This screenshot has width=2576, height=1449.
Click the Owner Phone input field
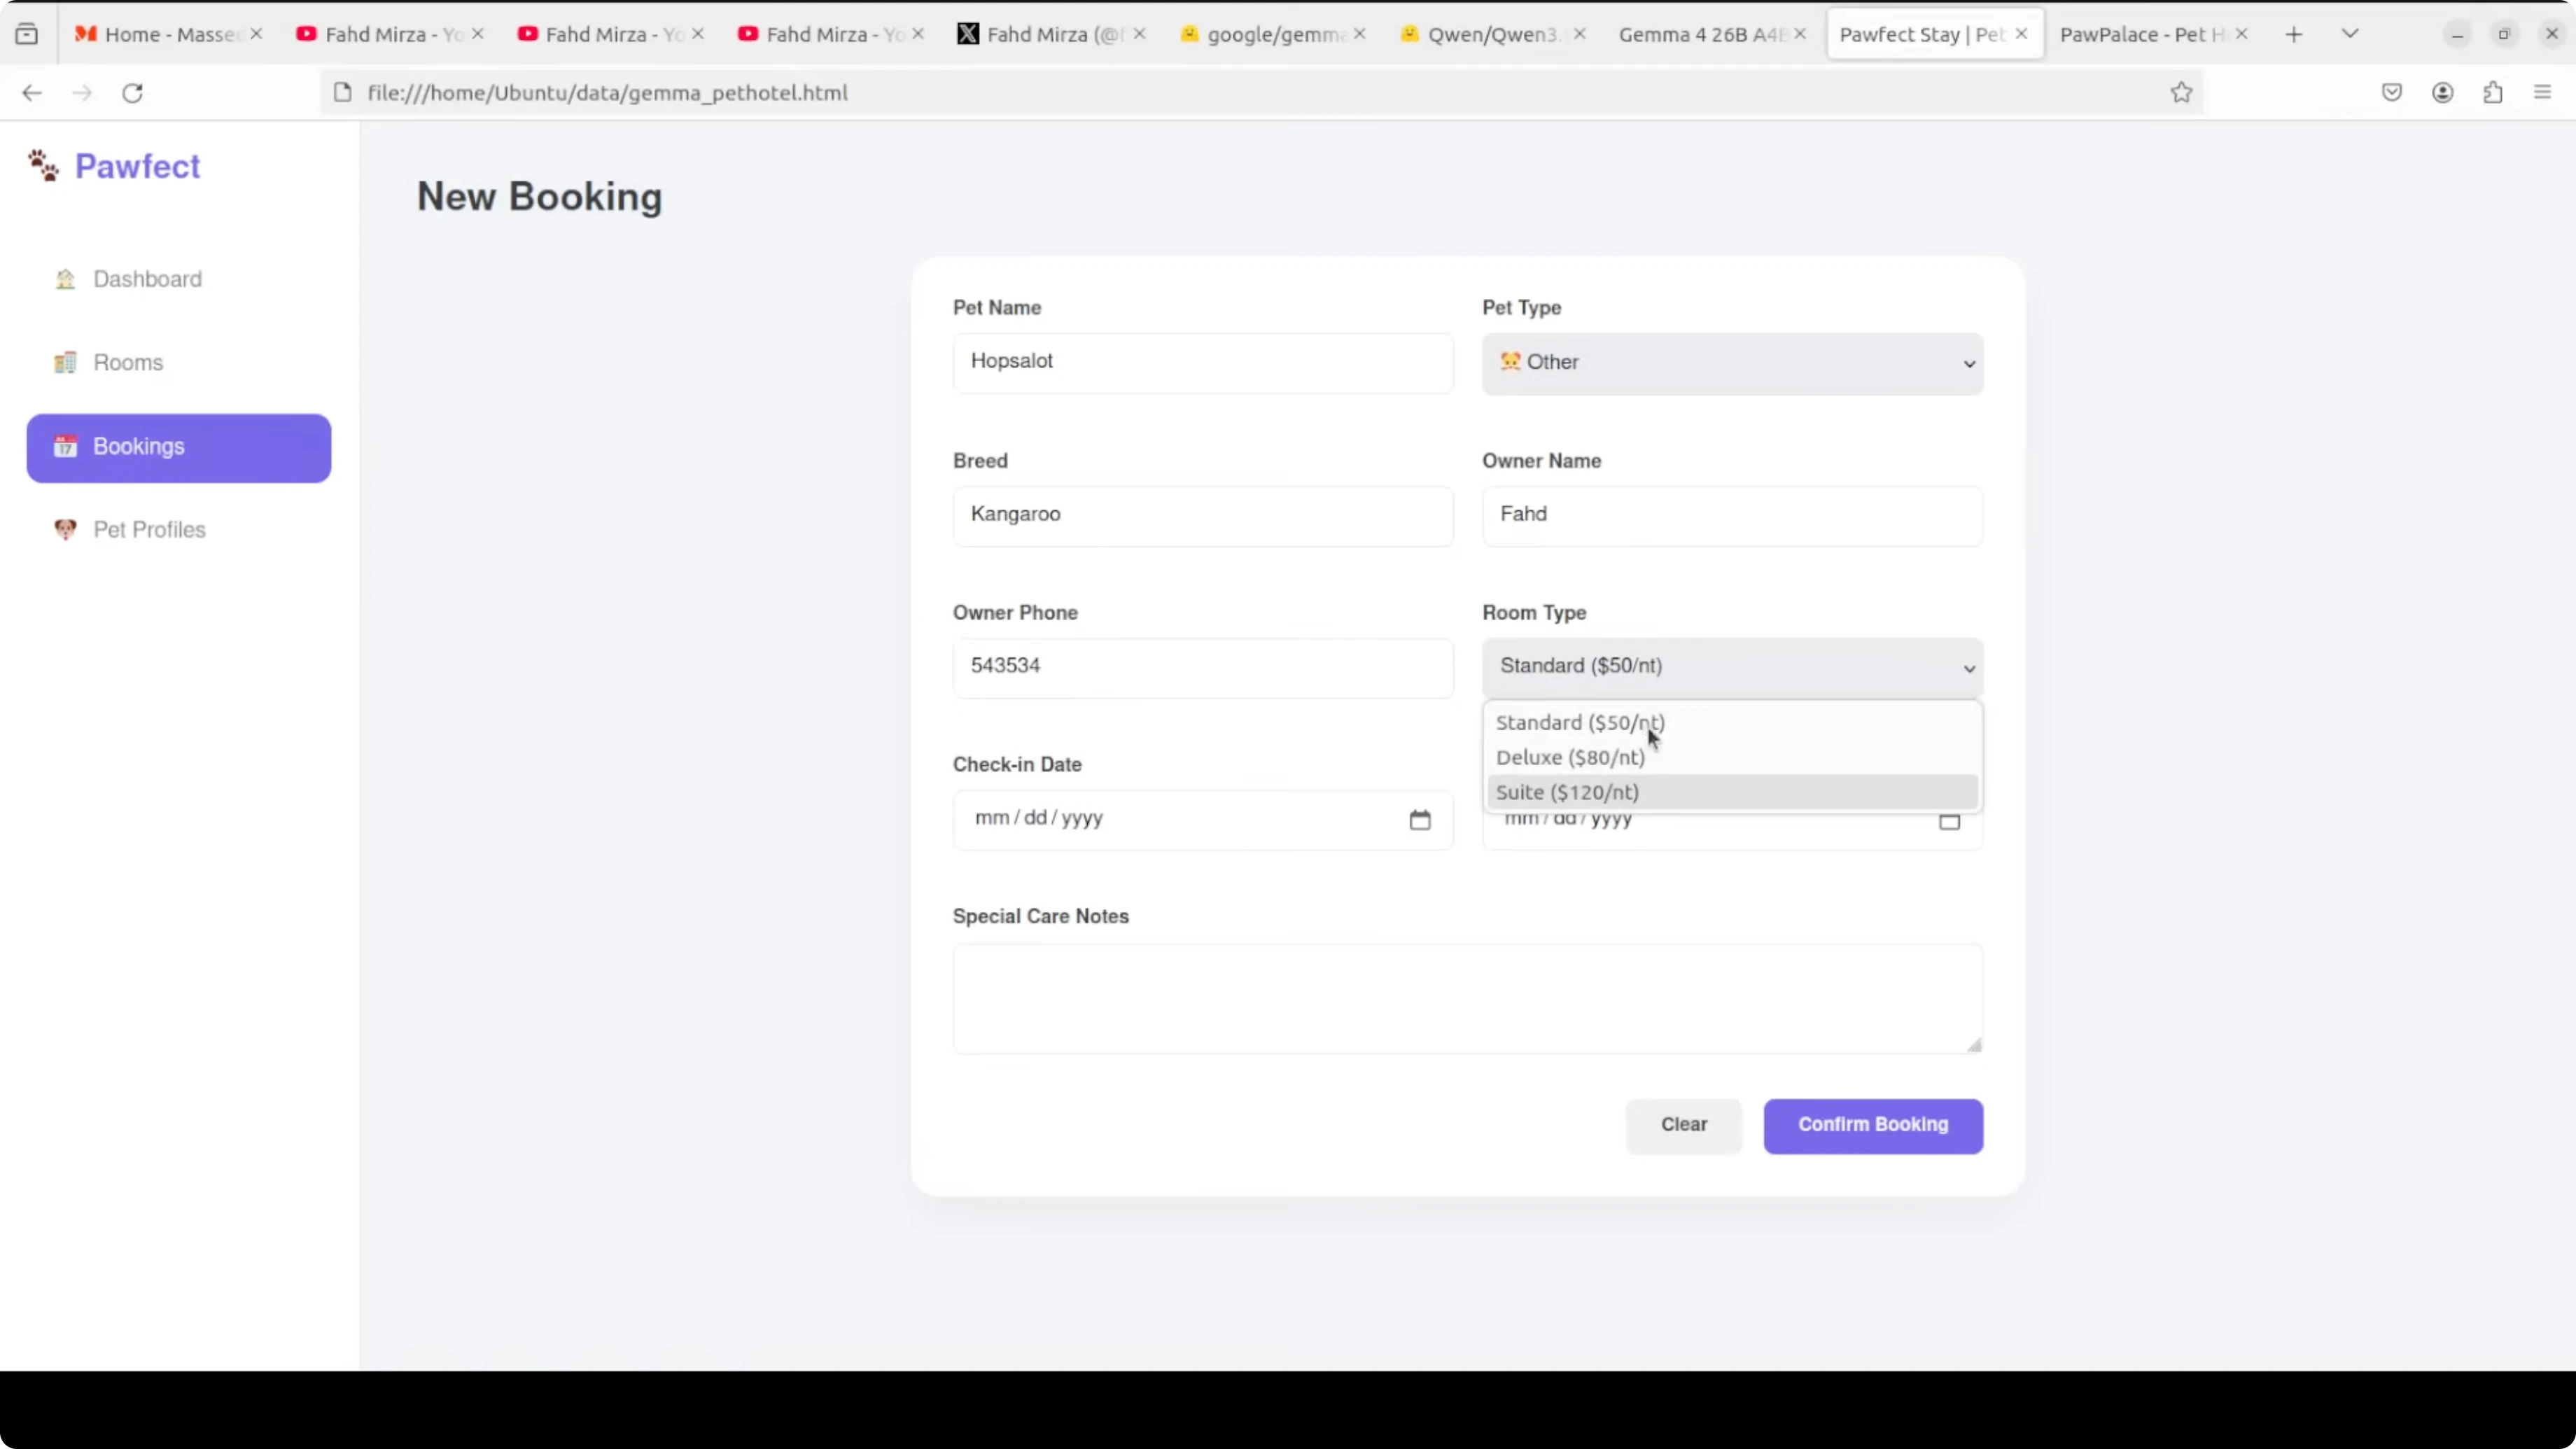tap(1202, 667)
